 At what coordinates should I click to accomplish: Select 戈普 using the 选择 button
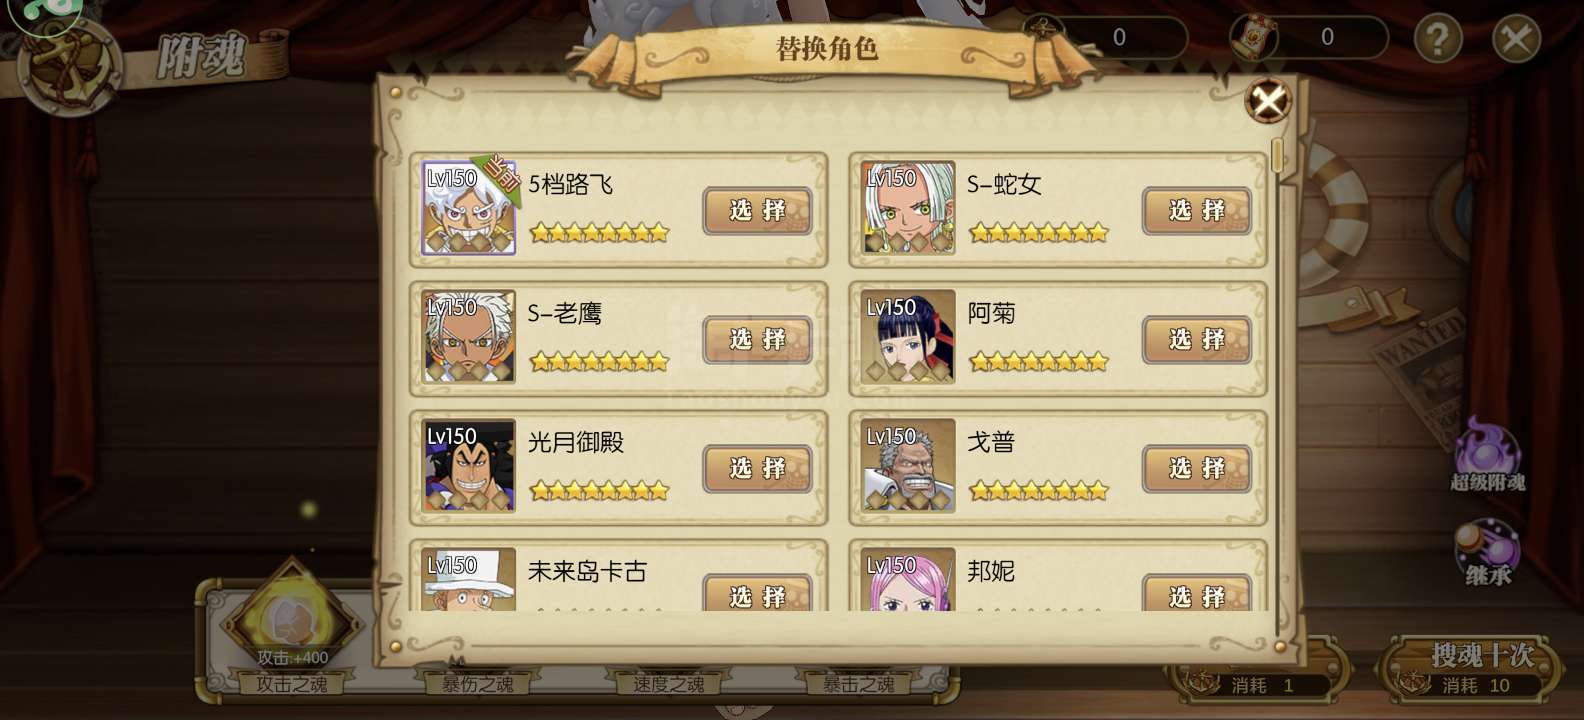[1197, 468]
